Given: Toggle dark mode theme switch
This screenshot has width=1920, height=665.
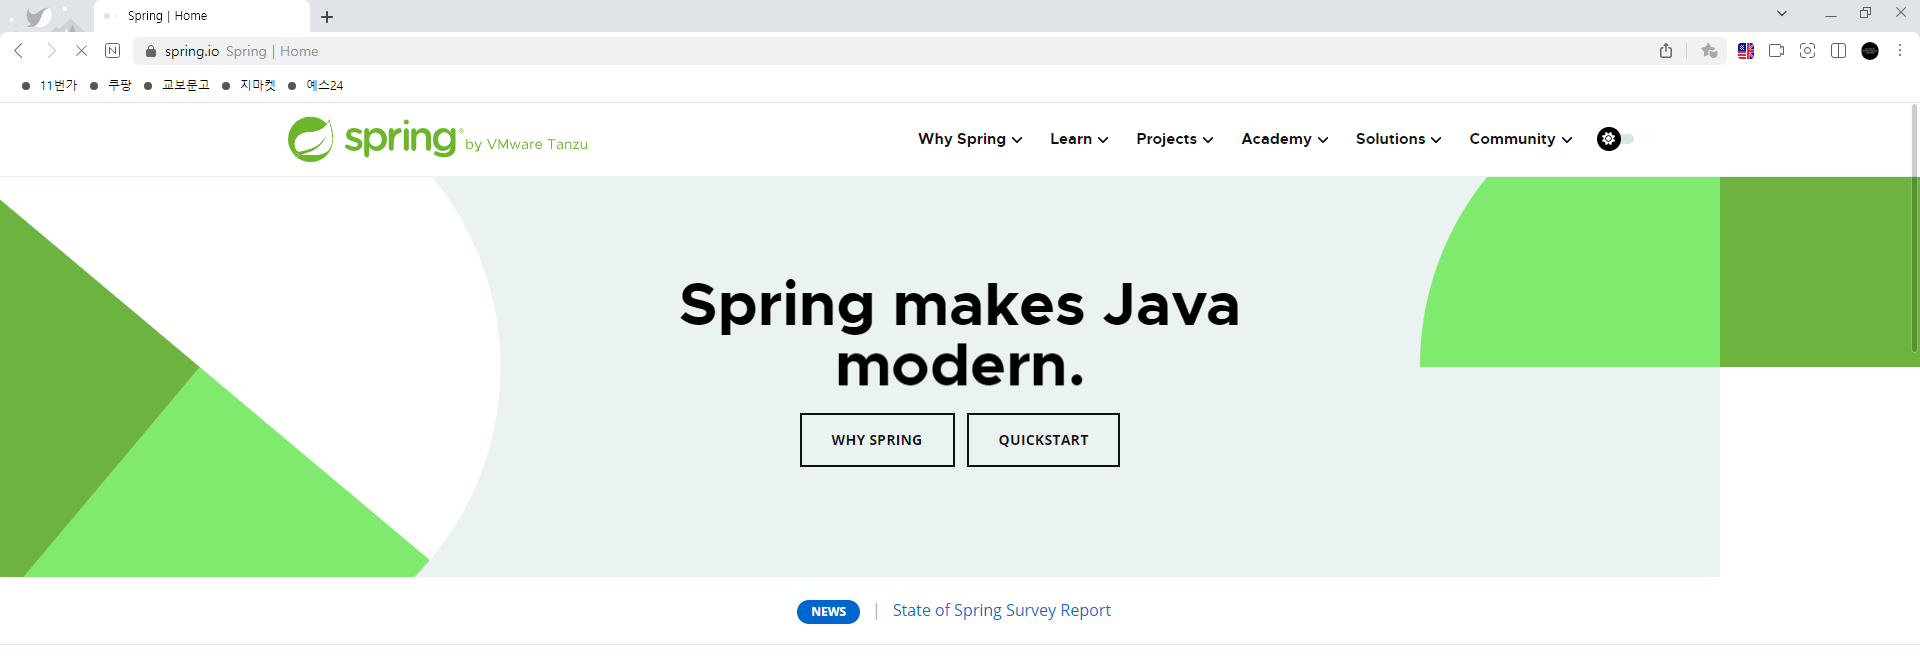Looking at the screenshot, I should [x=1615, y=139].
